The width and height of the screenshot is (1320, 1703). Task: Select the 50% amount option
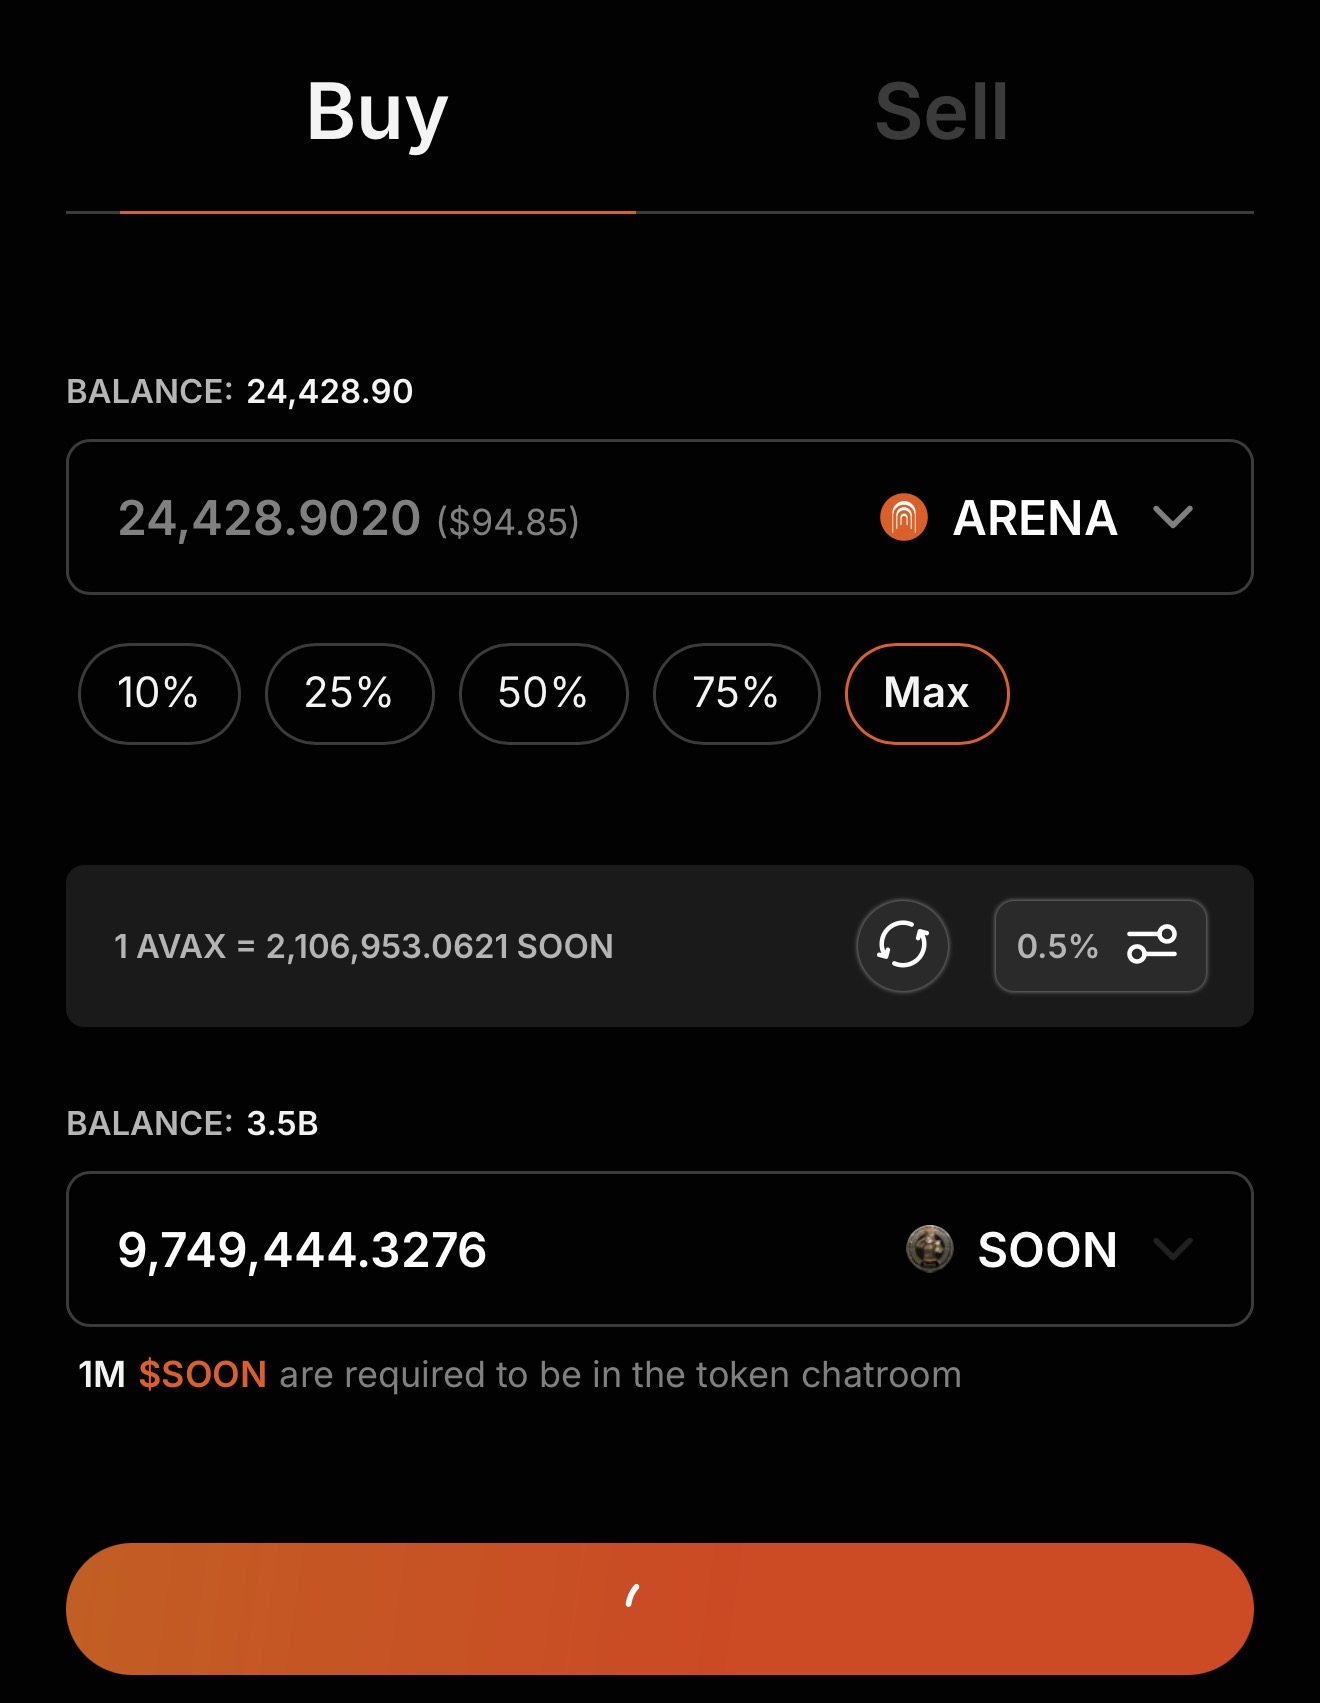pos(543,693)
